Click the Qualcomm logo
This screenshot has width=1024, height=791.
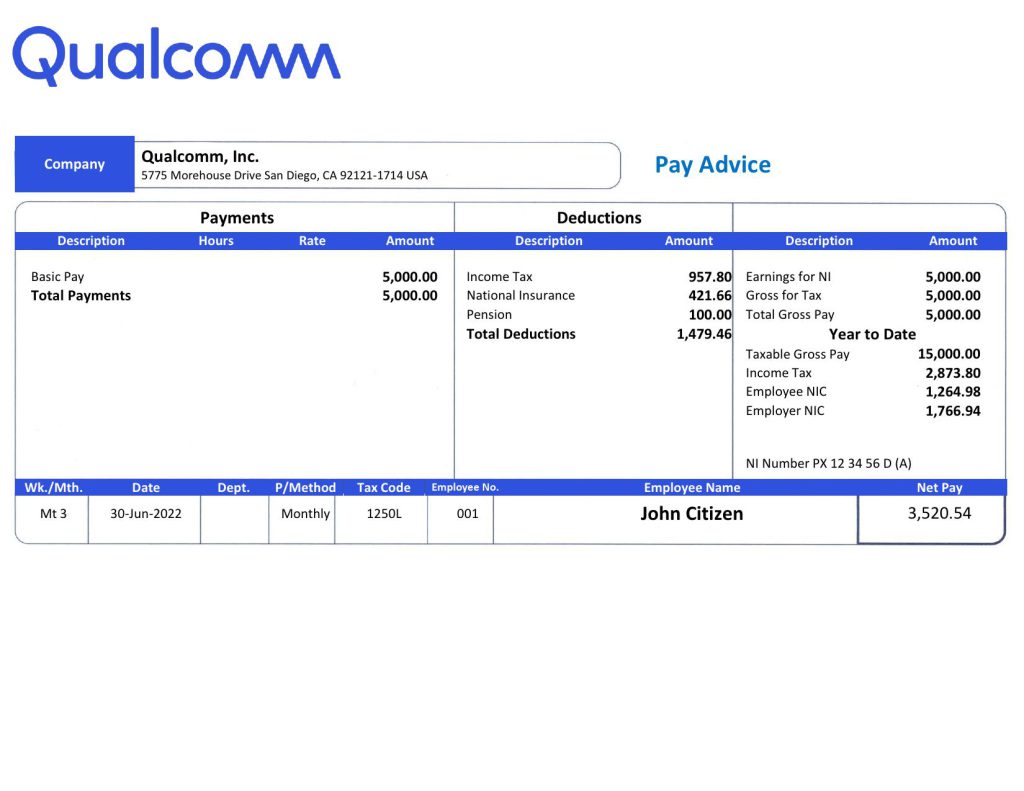point(176,57)
